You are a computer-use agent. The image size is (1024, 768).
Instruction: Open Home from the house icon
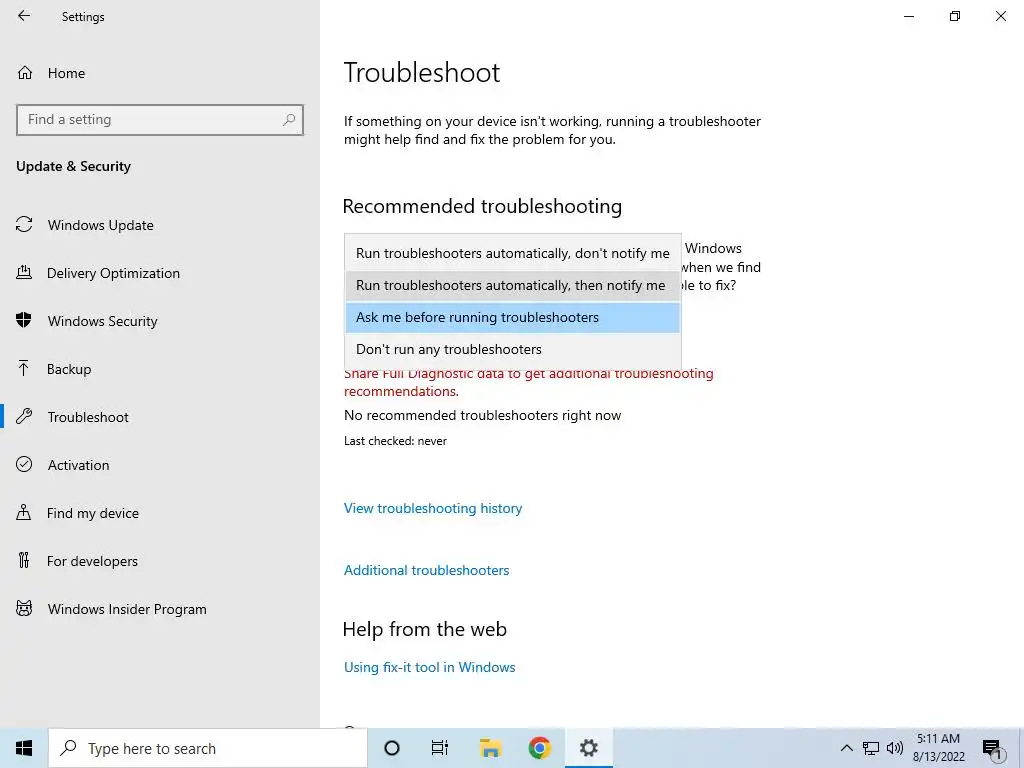(25, 72)
